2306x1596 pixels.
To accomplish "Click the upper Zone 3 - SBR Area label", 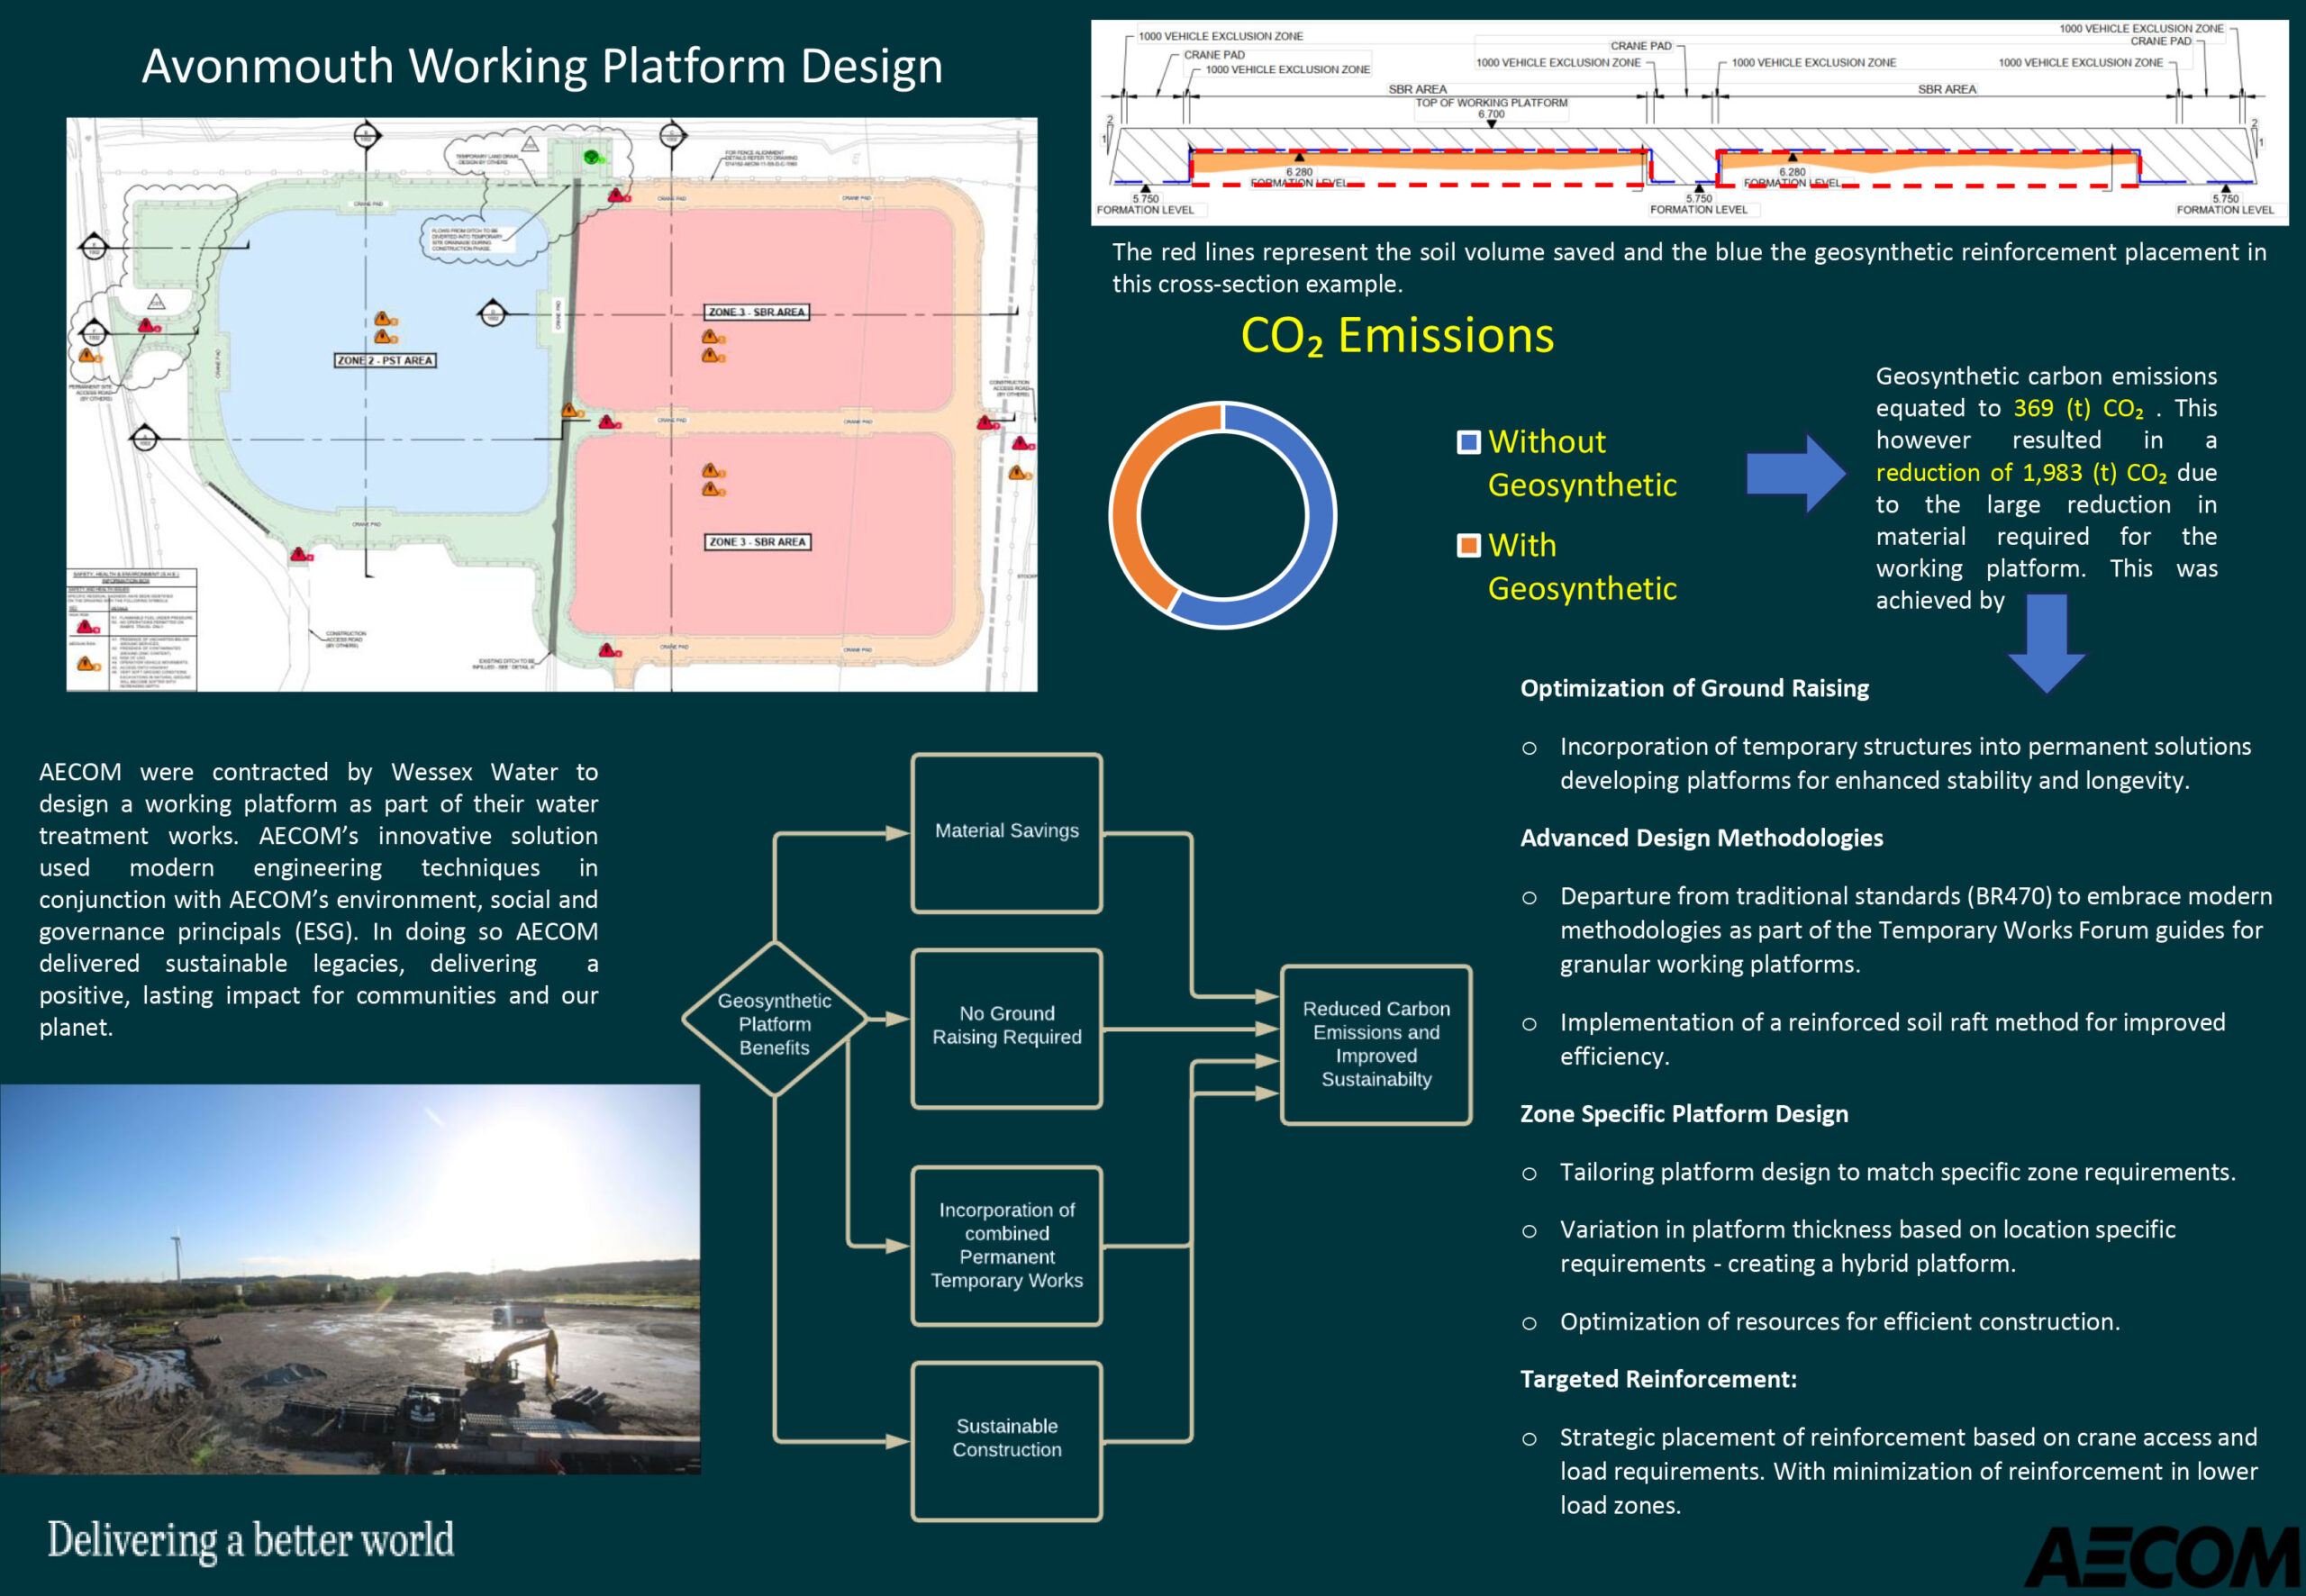I will click(x=756, y=312).
